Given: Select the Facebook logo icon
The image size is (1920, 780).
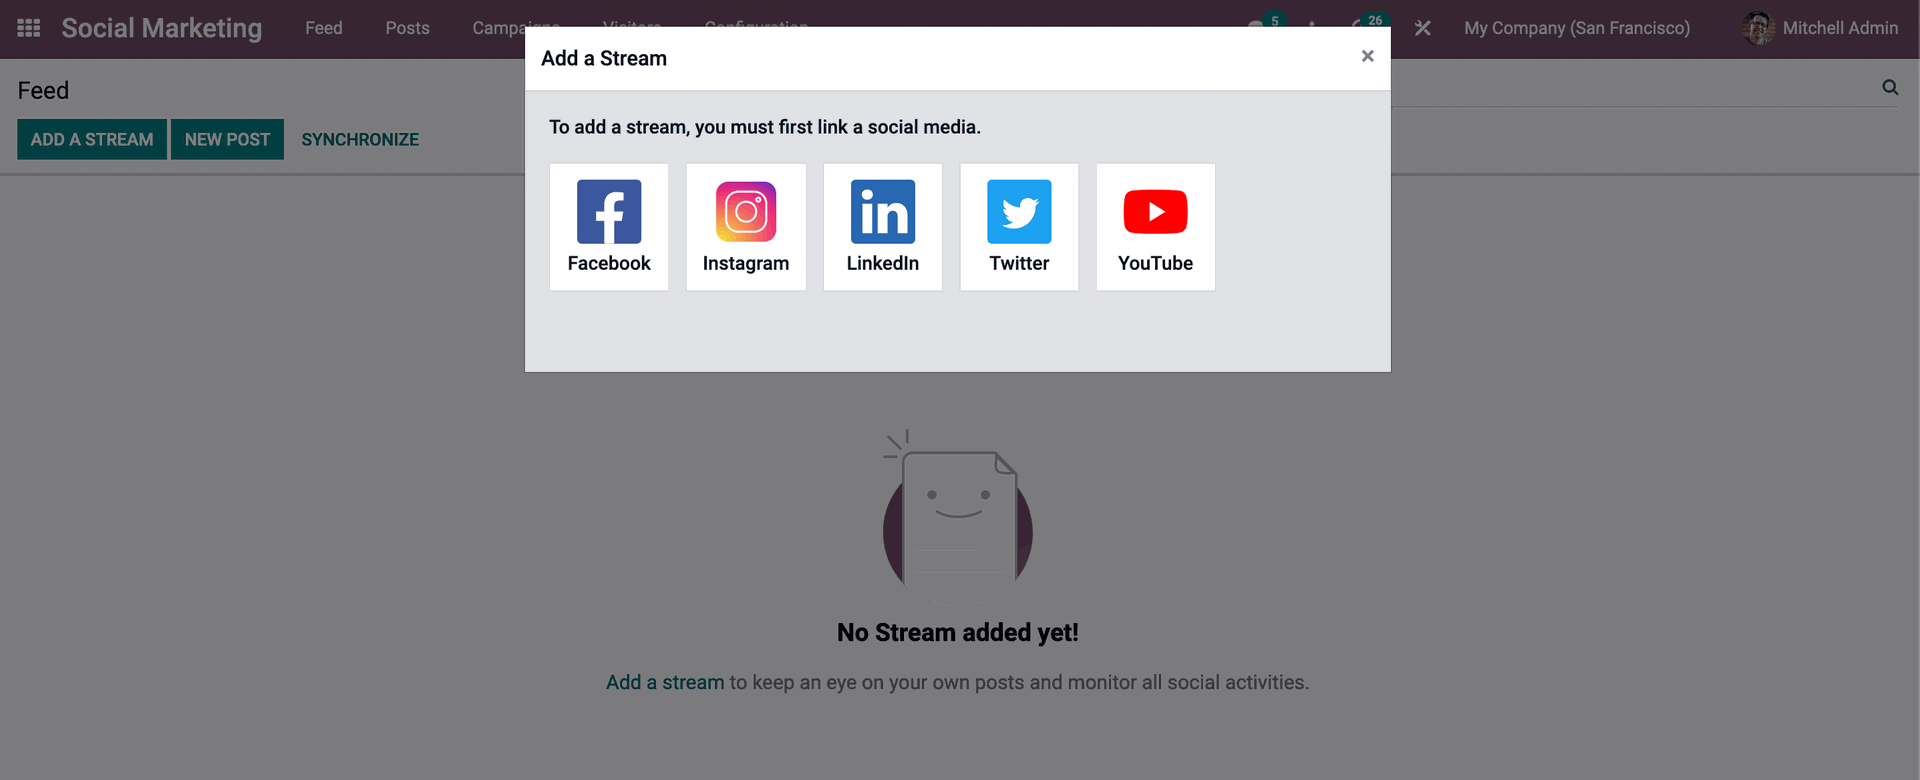Looking at the screenshot, I should tap(609, 212).
